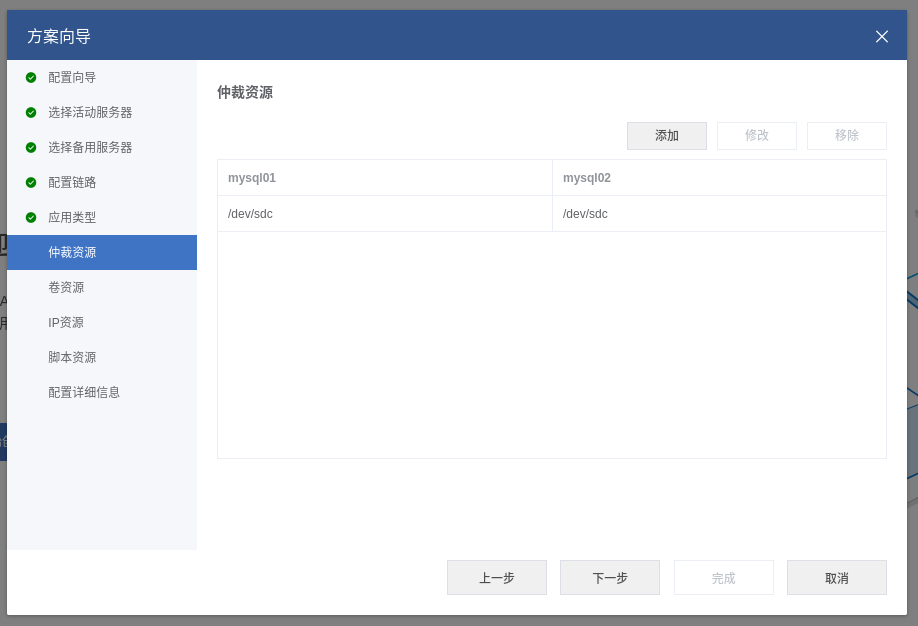Select the 脚本资源 step in sidebar
918x626 pixels.
tap(72, 357)
